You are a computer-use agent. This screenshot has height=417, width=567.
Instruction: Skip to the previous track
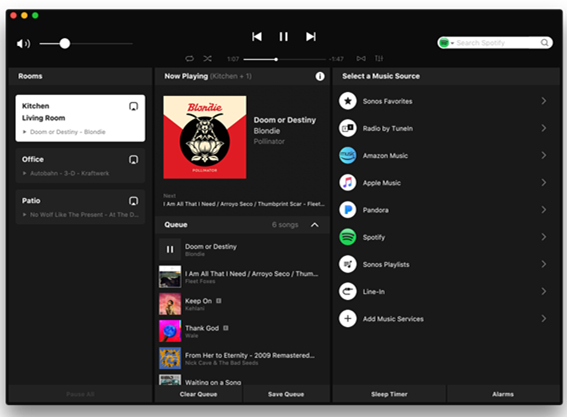(x=257, y=37)
